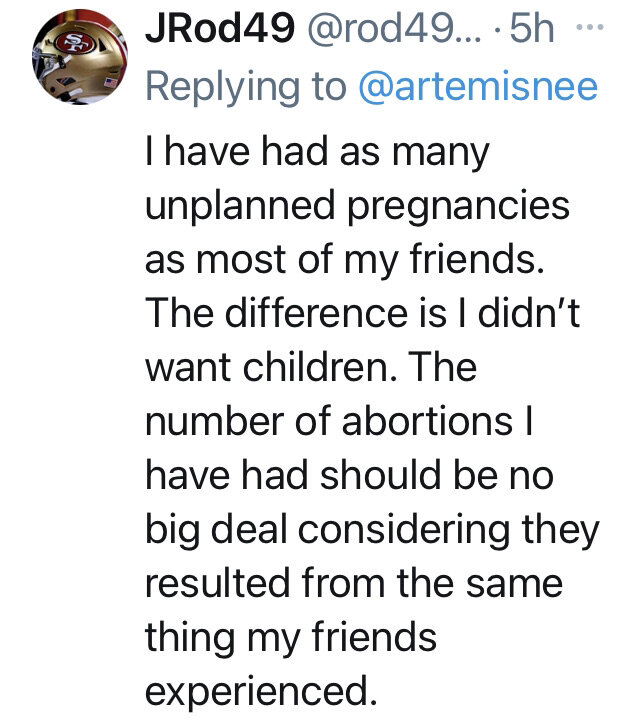634x724 pixels.
Task: Click the text 'big deal considering they'
Action: (x=371, y=527)
